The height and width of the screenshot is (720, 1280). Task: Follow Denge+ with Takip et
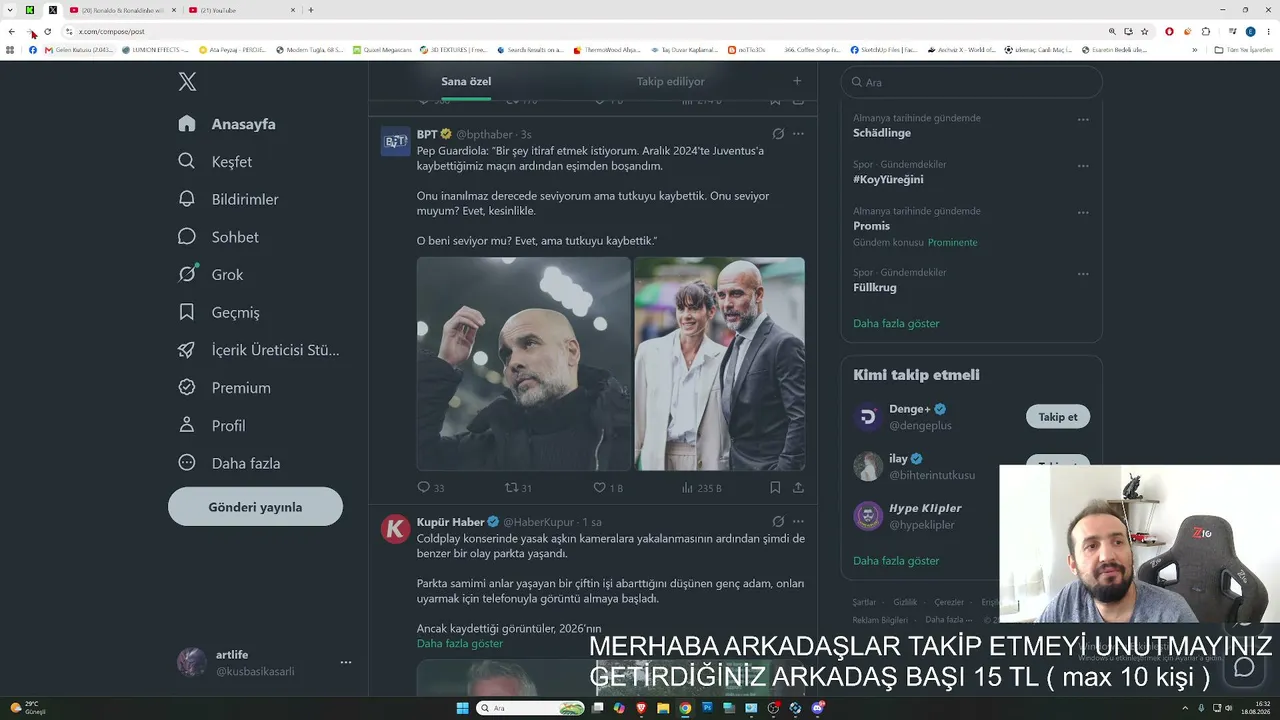click(1058, 417)
